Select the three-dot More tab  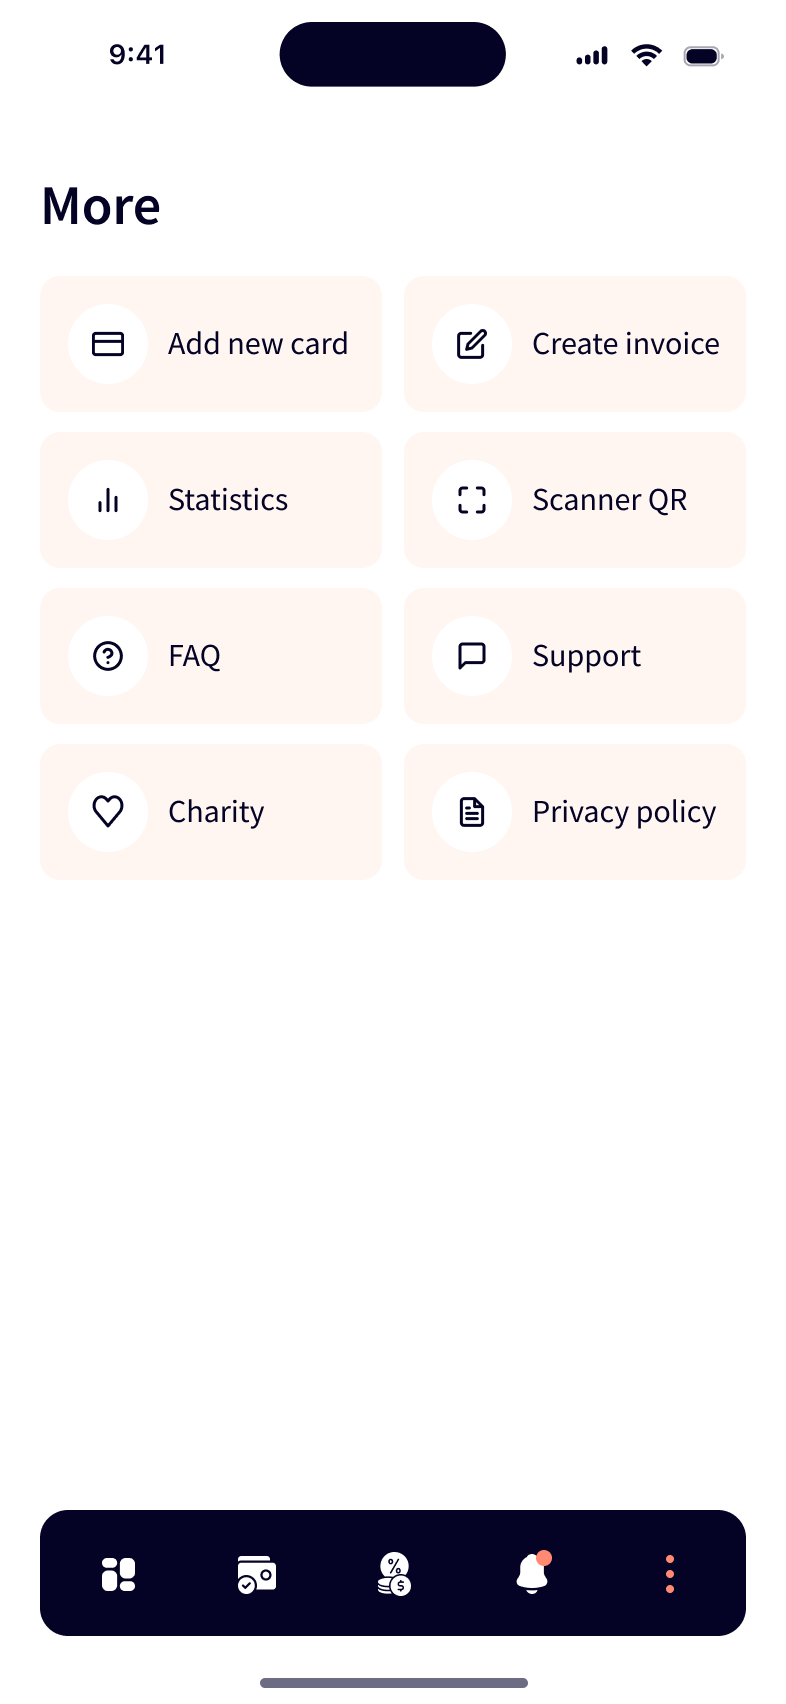[x=669, y=1574]
